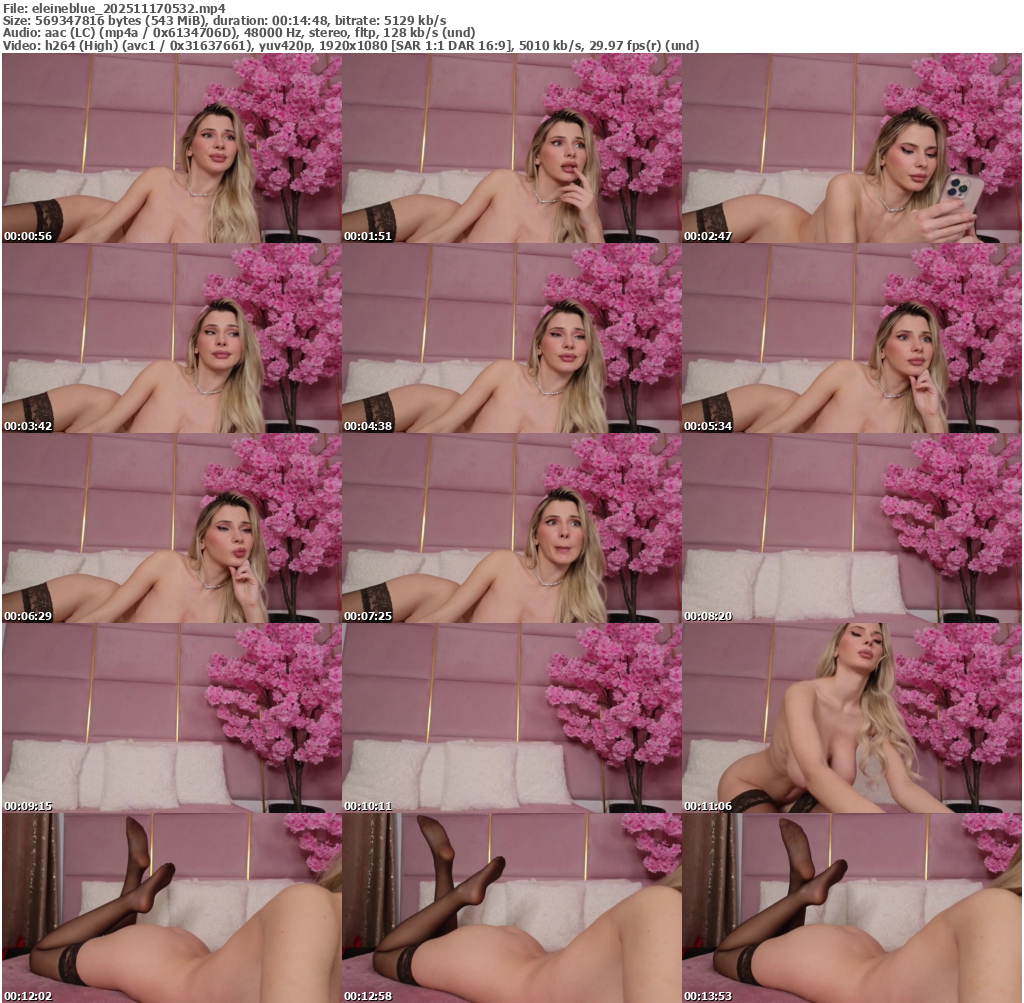The height and width of the screenshot is (1003, 1024).
Task: Choose the frame labeled 00:03:42
Action: [172, 338]
